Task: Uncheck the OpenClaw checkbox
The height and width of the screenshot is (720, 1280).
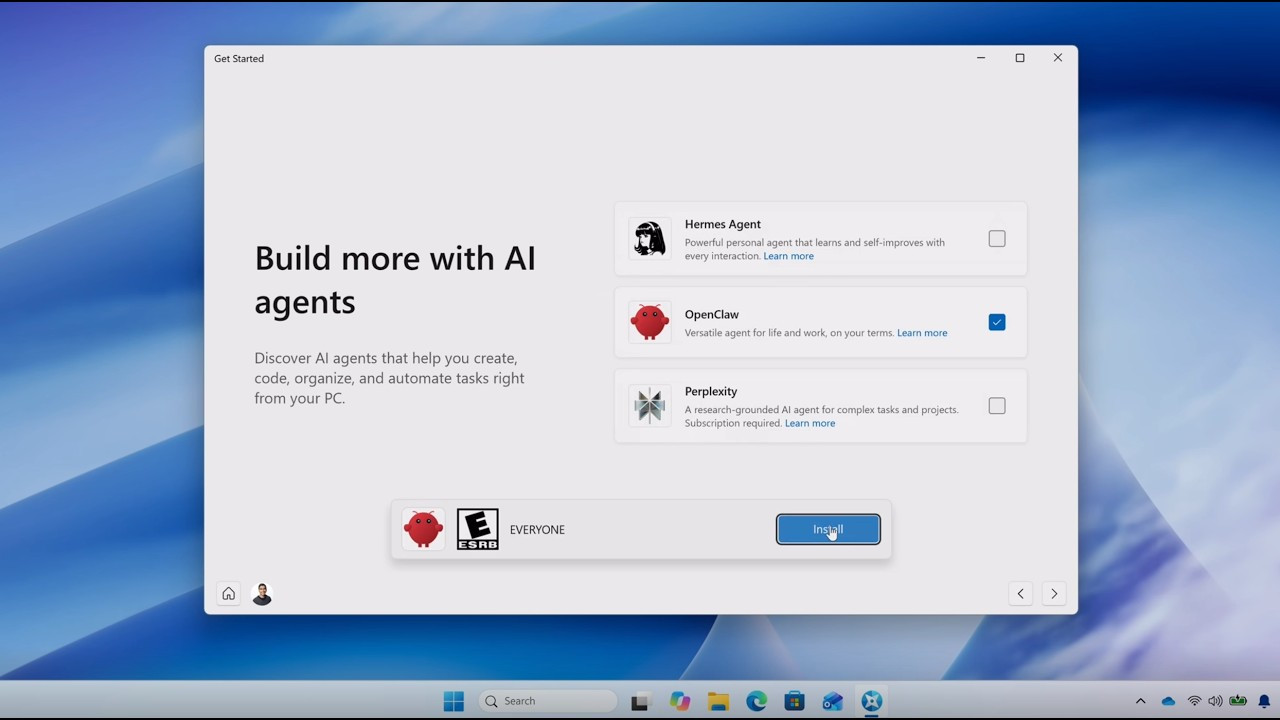Action: point(997,322)
